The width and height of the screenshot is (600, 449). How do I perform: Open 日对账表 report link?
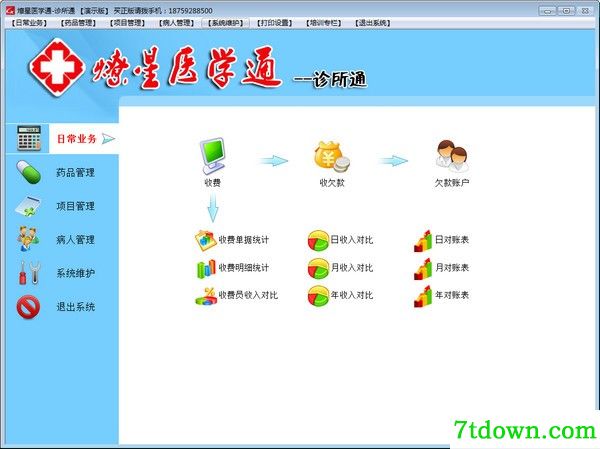pyautogui.click(x=452, y=240)
